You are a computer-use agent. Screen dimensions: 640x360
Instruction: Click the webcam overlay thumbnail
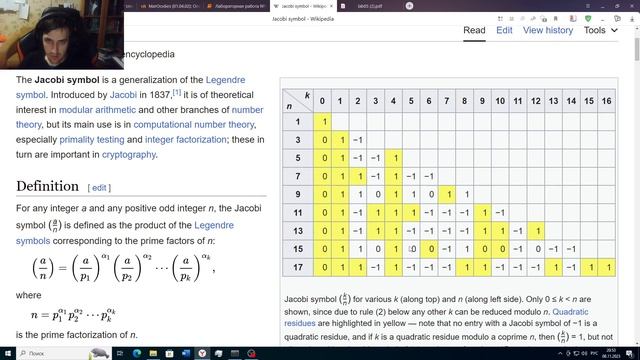62,34
